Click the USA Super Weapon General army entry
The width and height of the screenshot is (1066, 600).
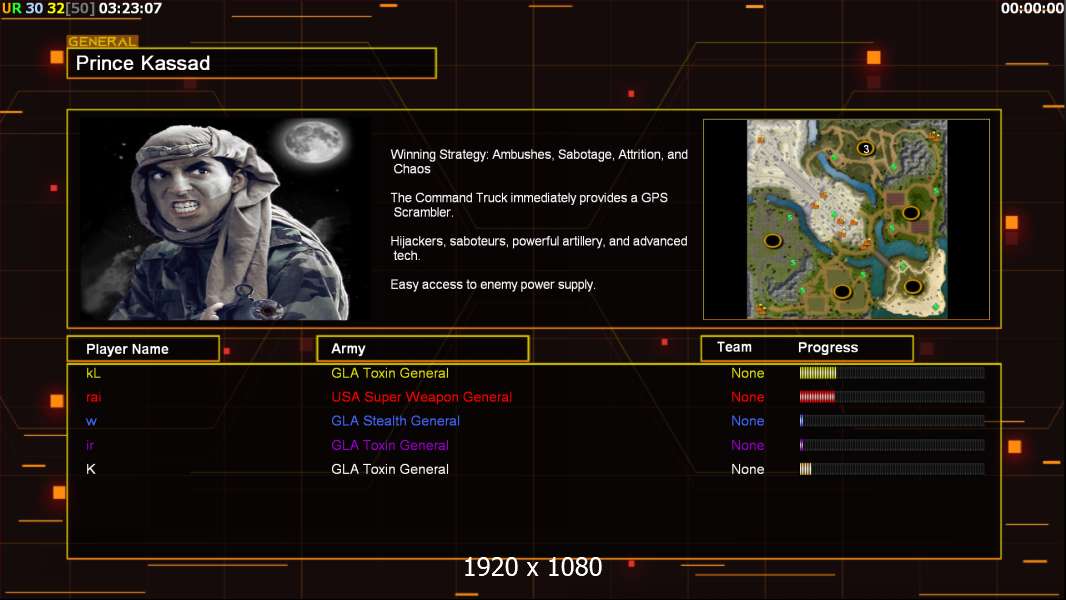tap(421, 397)
